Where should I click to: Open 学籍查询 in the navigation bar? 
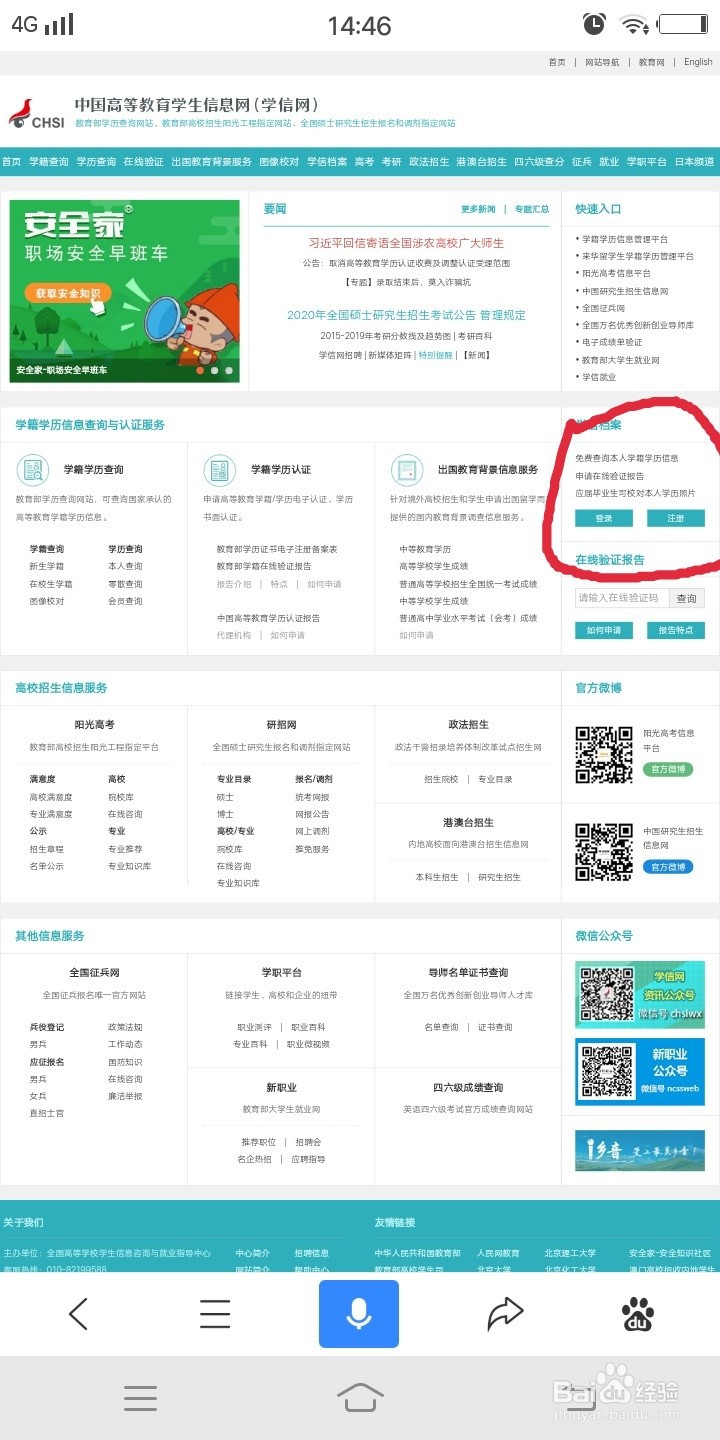(49, 161)
